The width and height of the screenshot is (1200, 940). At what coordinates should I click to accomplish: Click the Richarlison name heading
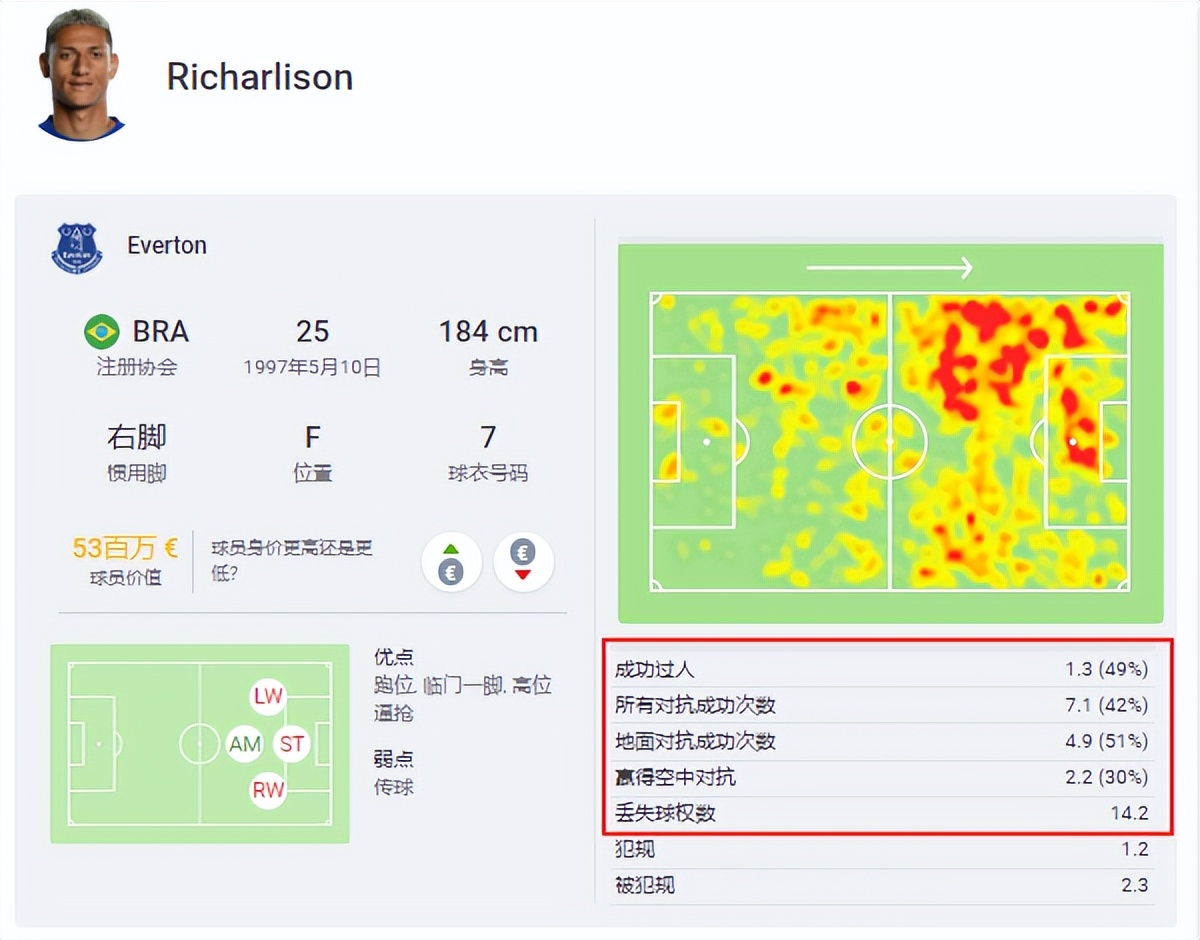(x=260, y=76)
